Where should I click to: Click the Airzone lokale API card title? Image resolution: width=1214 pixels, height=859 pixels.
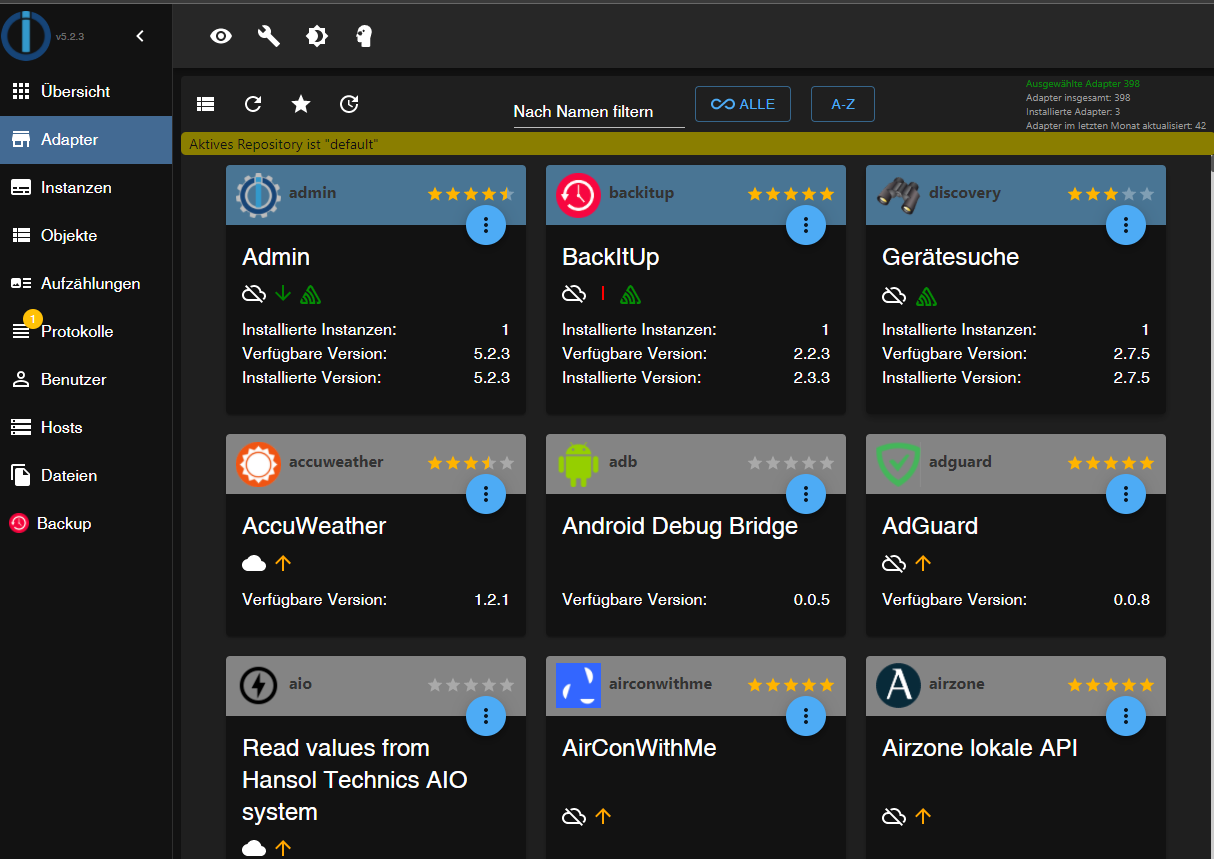tap(980, 748)
